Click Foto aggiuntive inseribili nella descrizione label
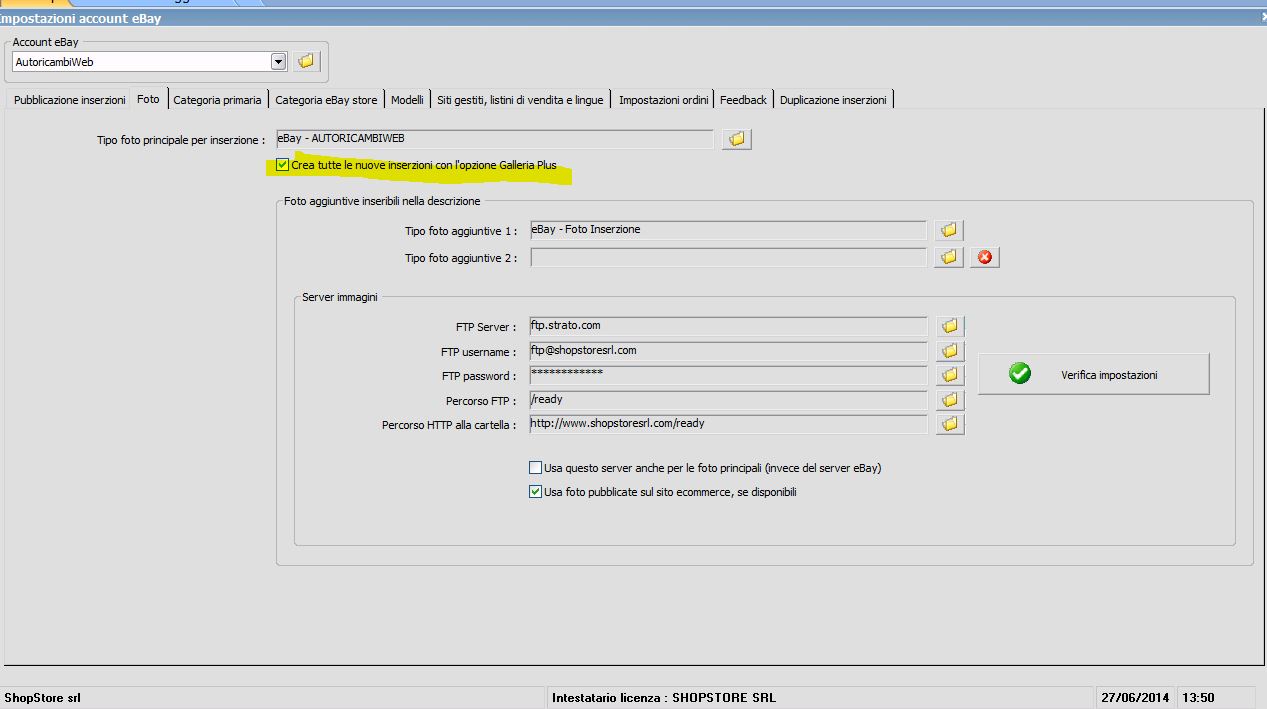The height and width of the screenshot is (709, 1267). [382, 201]
